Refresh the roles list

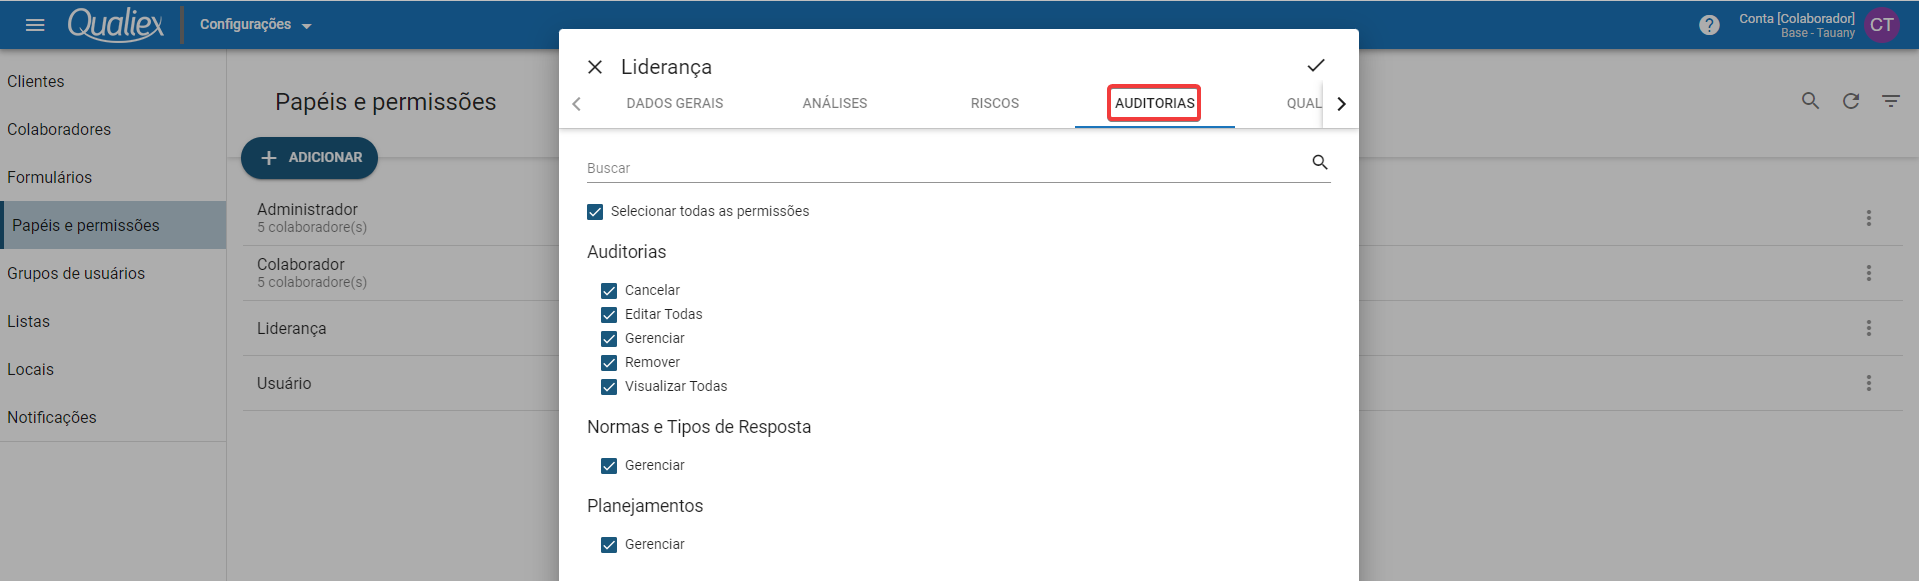click(x=1851, y=101)
